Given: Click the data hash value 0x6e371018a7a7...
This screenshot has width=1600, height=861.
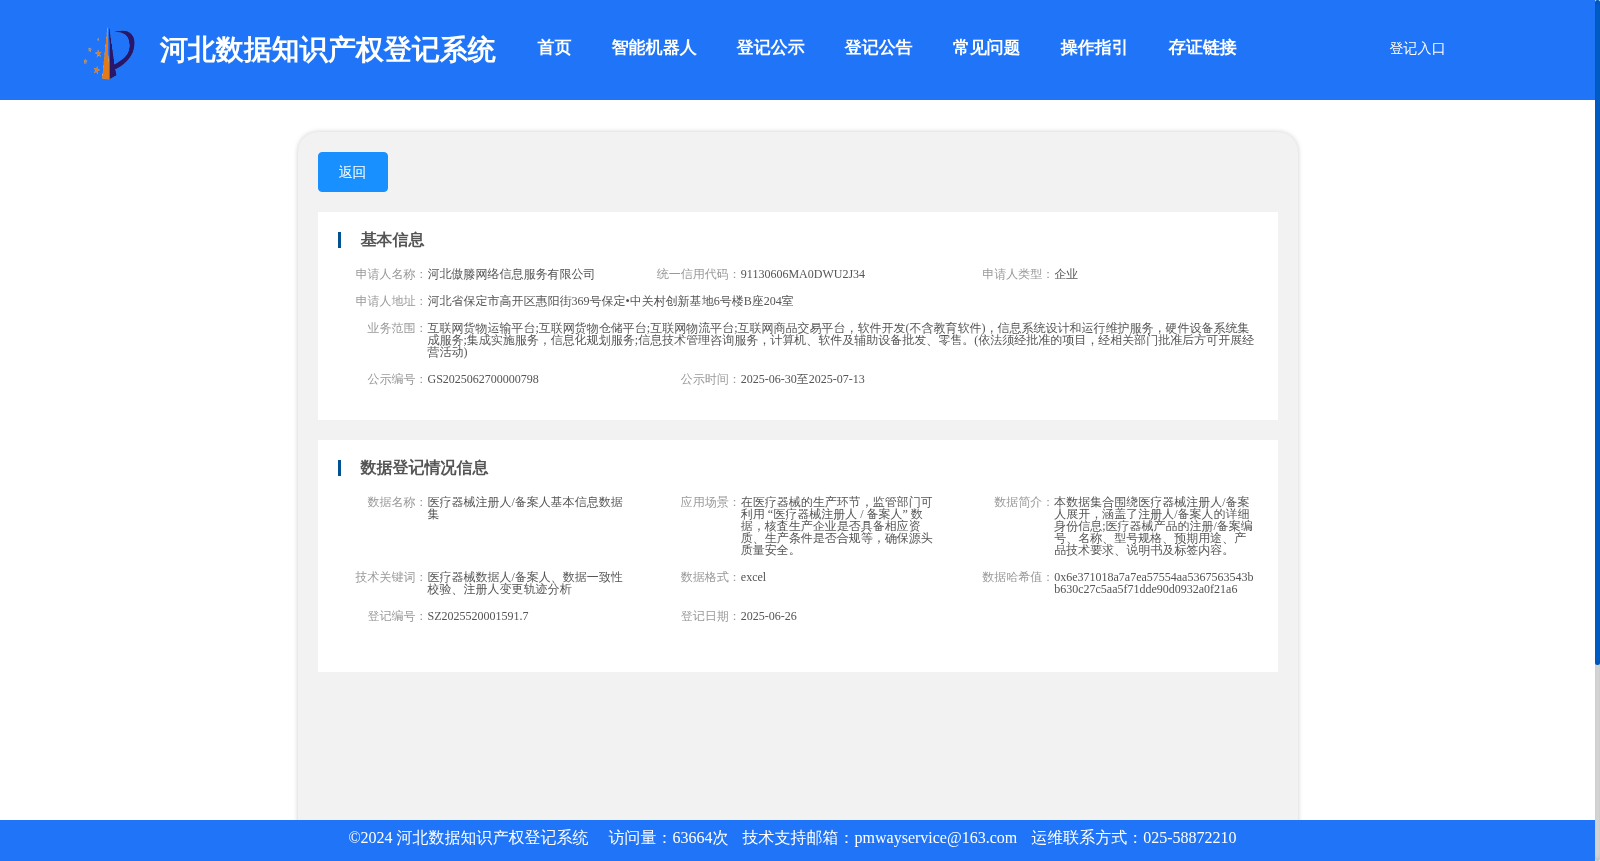Looking at the screenshot, I should tap(1154, 583).
